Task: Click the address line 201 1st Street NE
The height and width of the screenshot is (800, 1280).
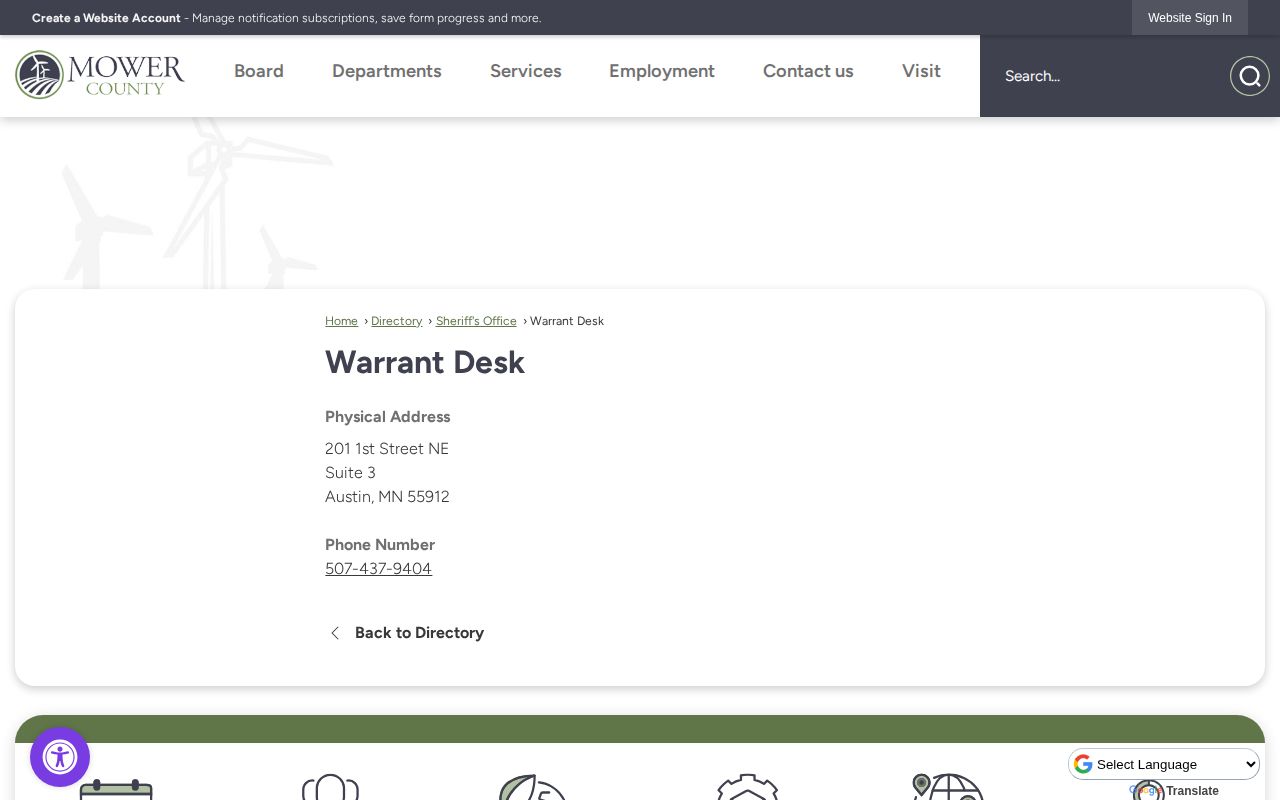Action: (x=387, y=449)
